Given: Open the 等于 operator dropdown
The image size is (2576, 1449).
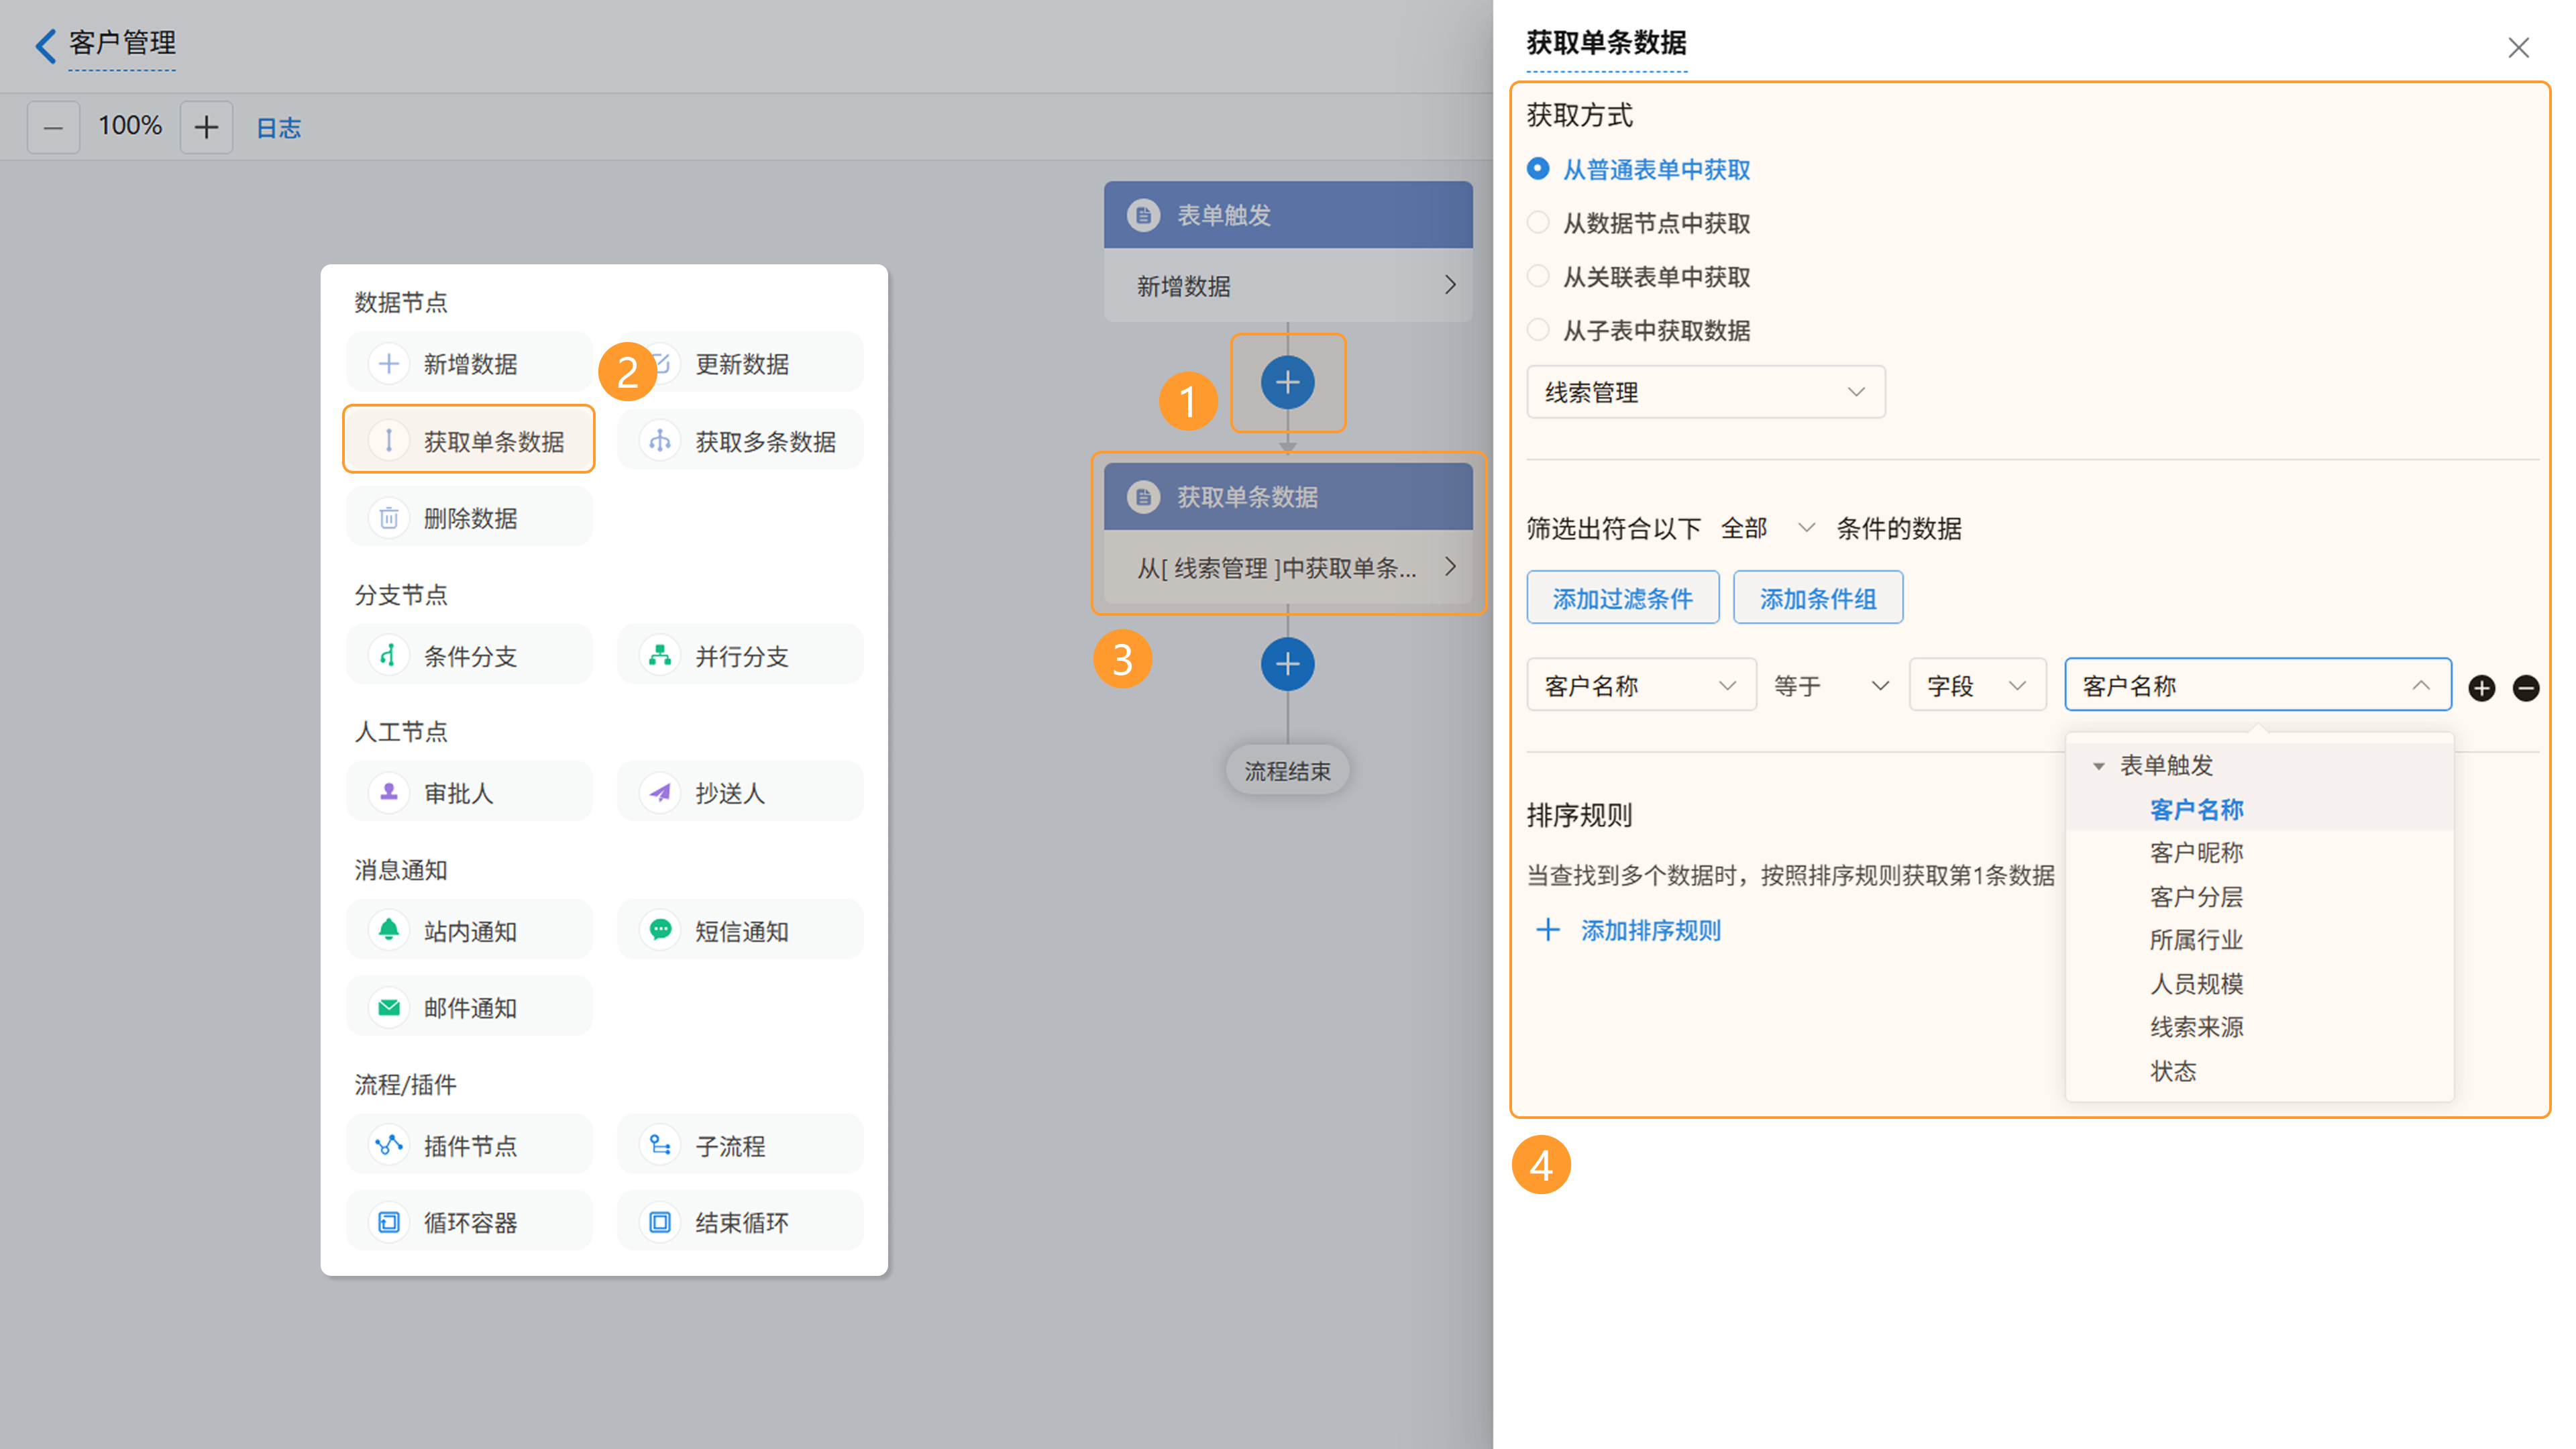Looking at the screenshot, I should click(1830, 686).
